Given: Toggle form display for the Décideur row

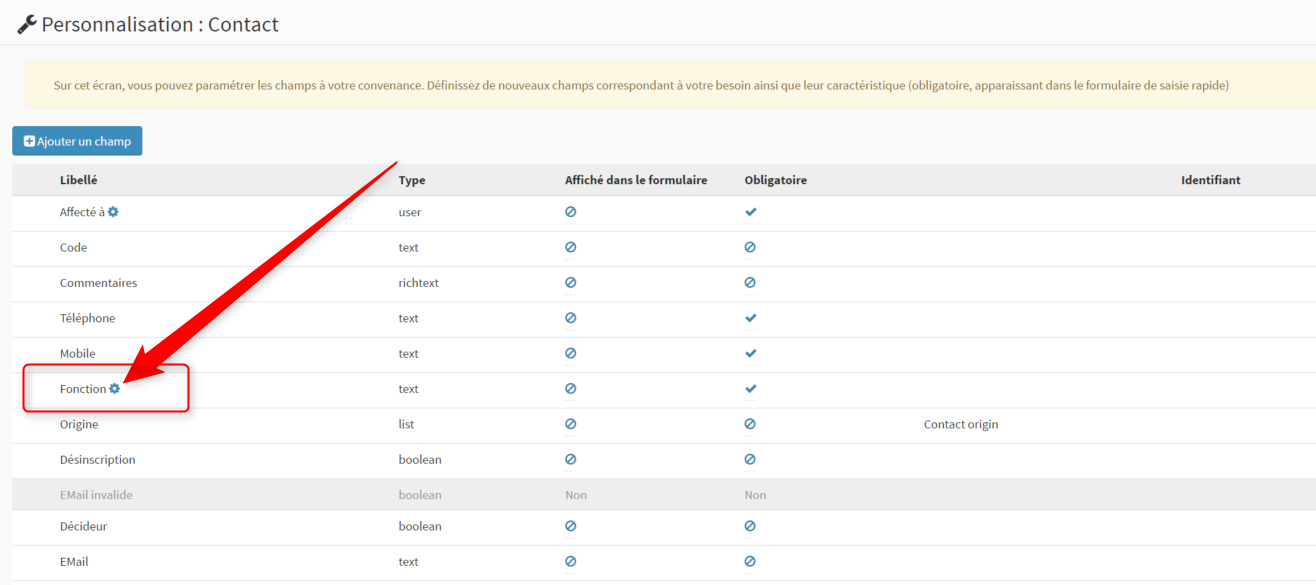Looking at the screenshot, I should pyautogui.click(x=570, y=526).
